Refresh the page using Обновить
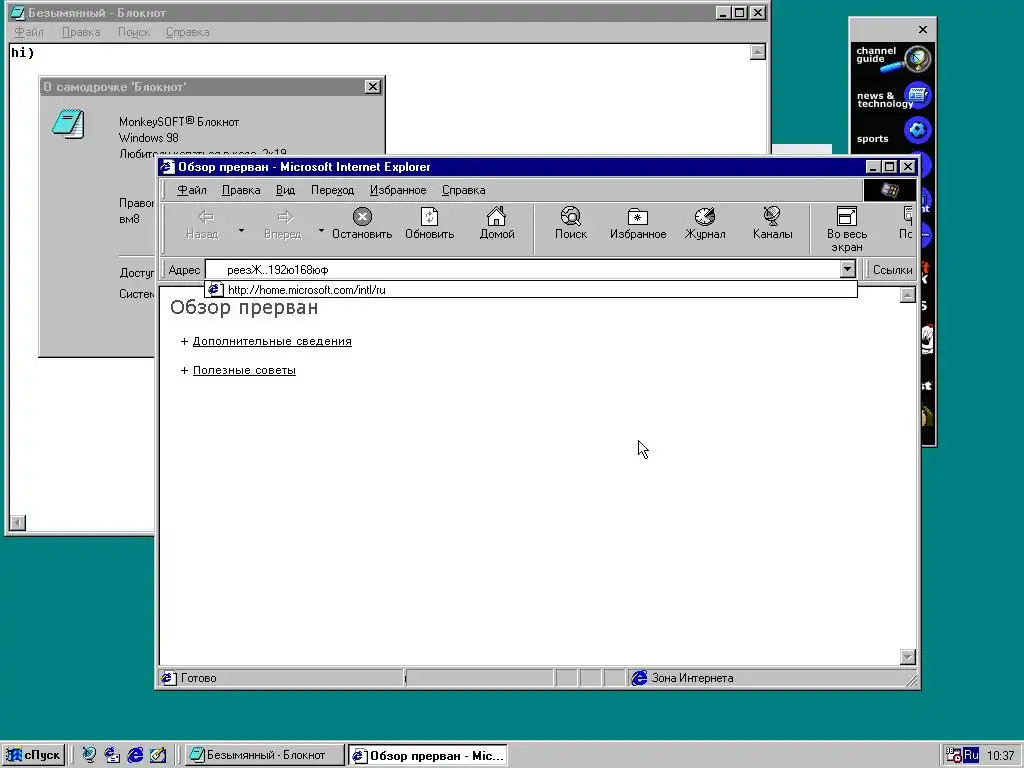The width and height of the screenshot is (1024, 768). [x=429, y=224]
